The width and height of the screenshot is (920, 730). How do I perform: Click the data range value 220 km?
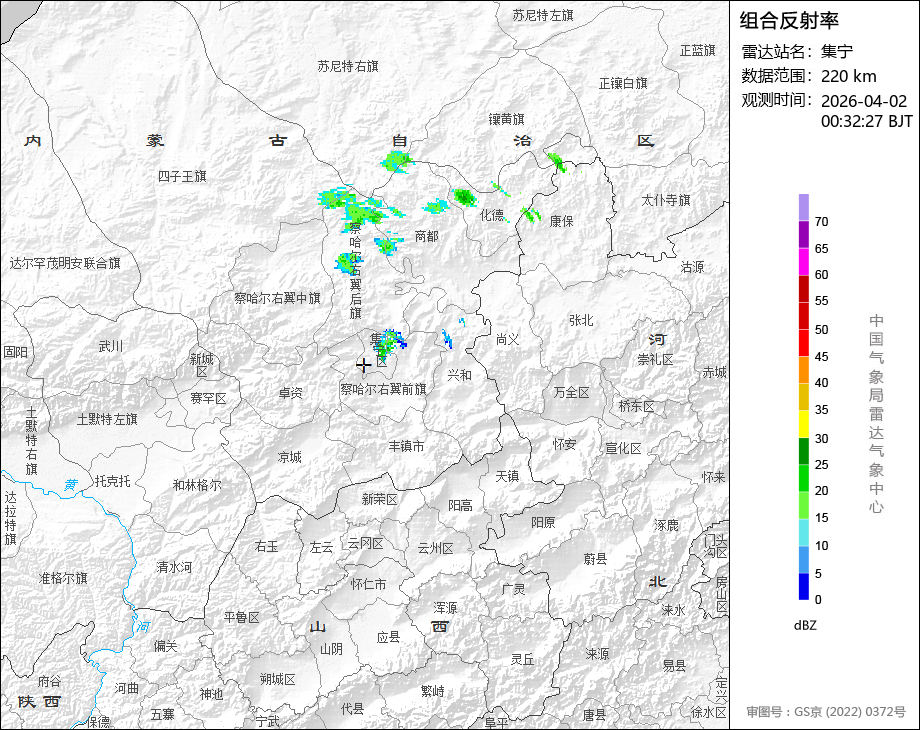[848, 76]
